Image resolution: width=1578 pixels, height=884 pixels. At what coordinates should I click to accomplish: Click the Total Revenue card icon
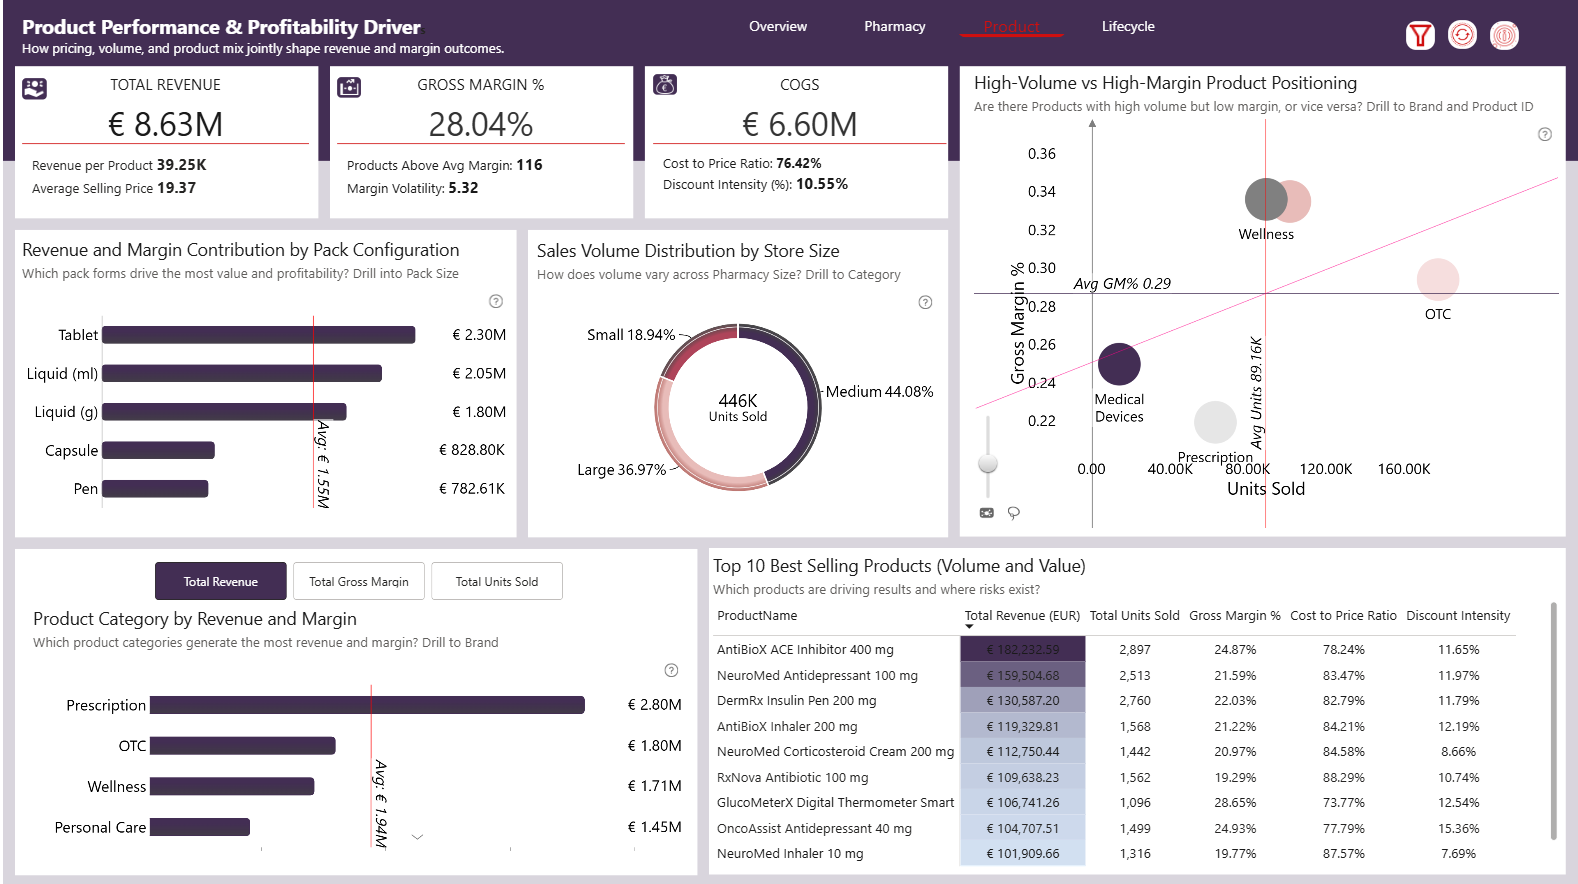pyautogui.click(x=34, y=88)
